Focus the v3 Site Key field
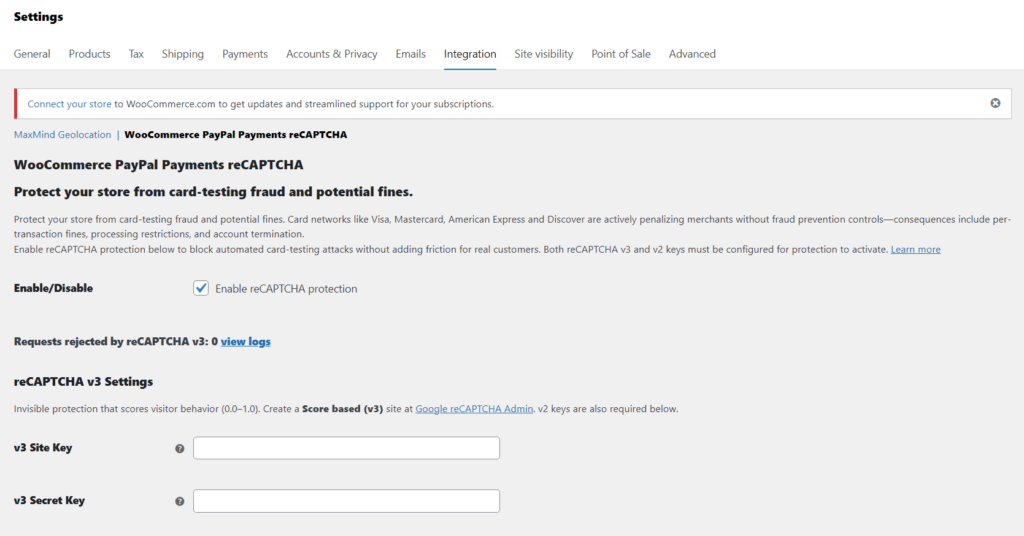The image size is (1024, 536). tap(346, 448)
